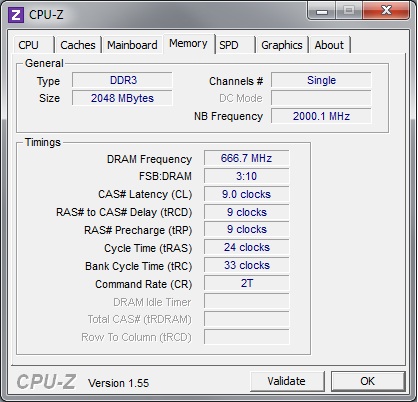Click the CPU-Z title bar text
The width and height of the screenshot is (418, 402).
46,15
